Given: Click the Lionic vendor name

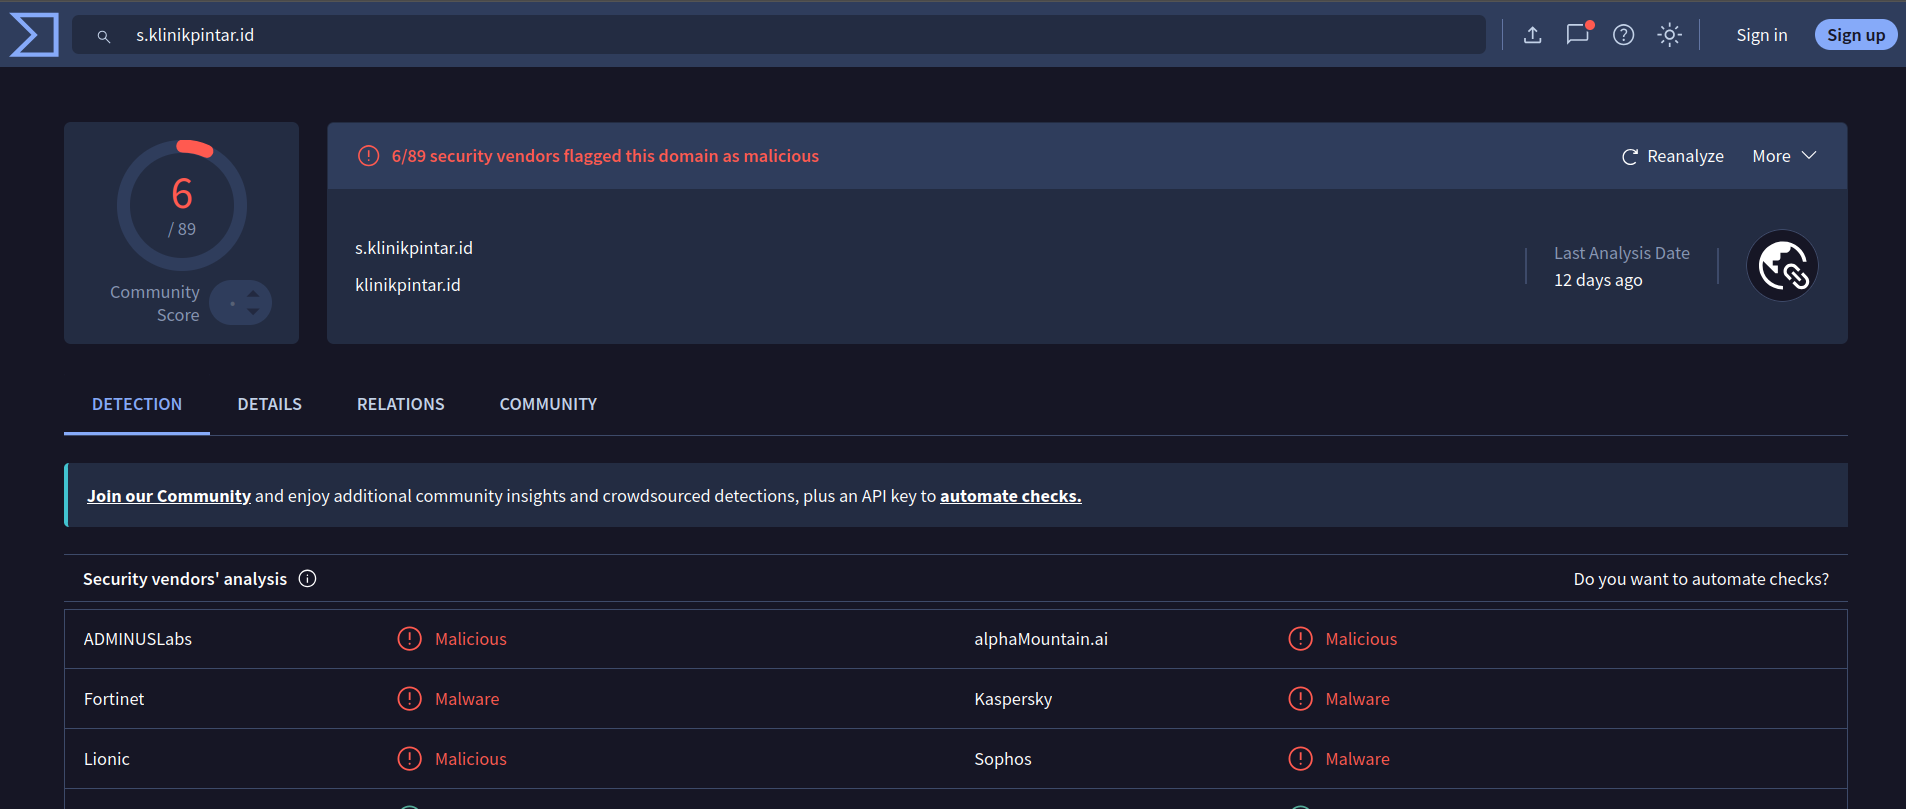Looking at the screenshot, I should tap(107, 759).
